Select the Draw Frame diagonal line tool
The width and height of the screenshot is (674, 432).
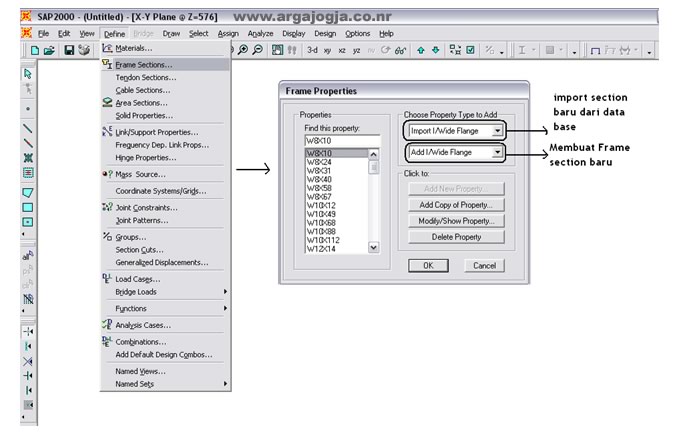point(28,128)
